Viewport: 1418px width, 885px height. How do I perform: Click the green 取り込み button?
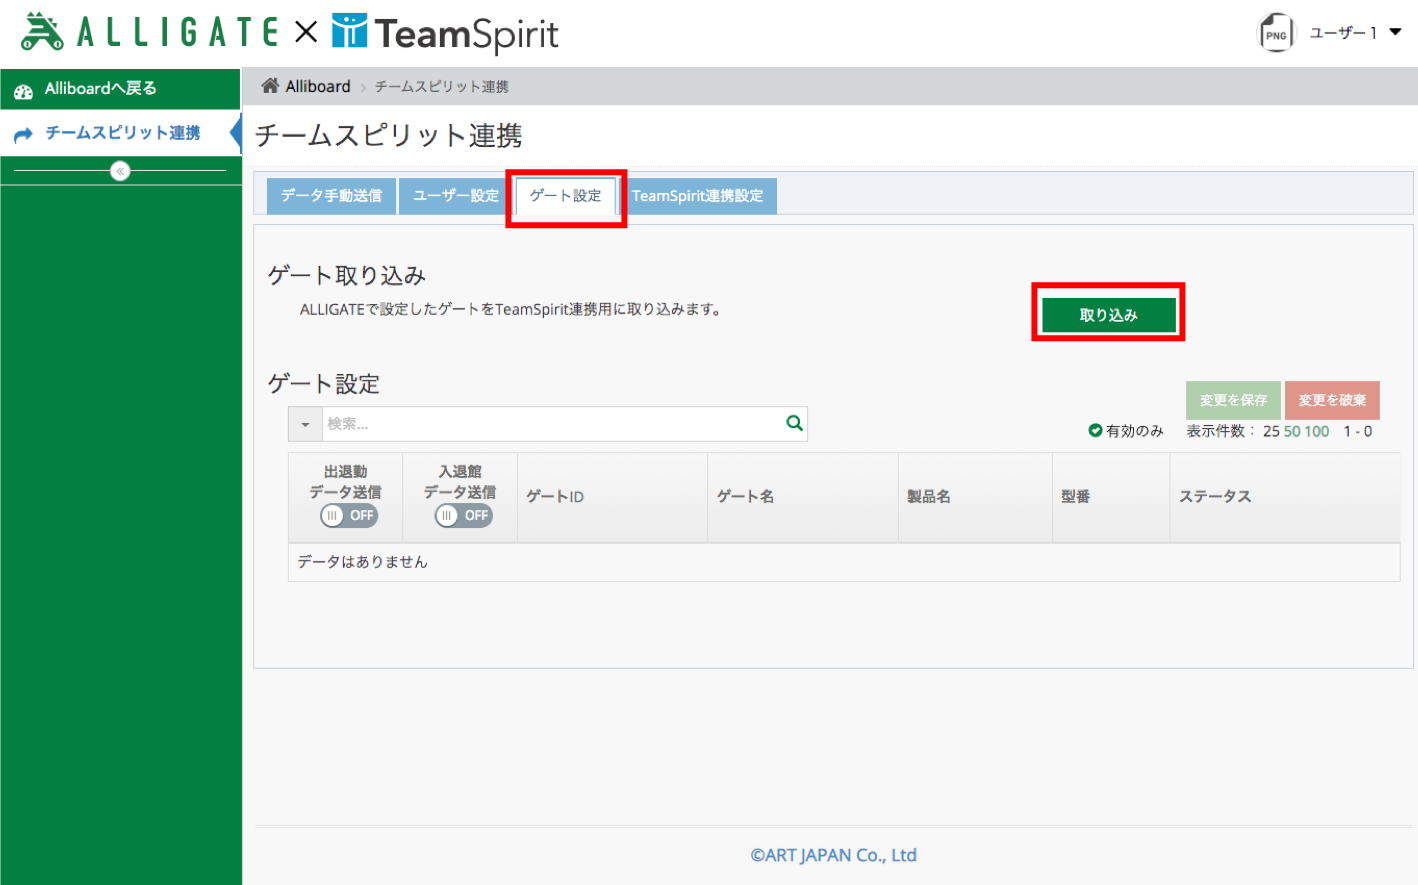click(x=1108, y=315)
